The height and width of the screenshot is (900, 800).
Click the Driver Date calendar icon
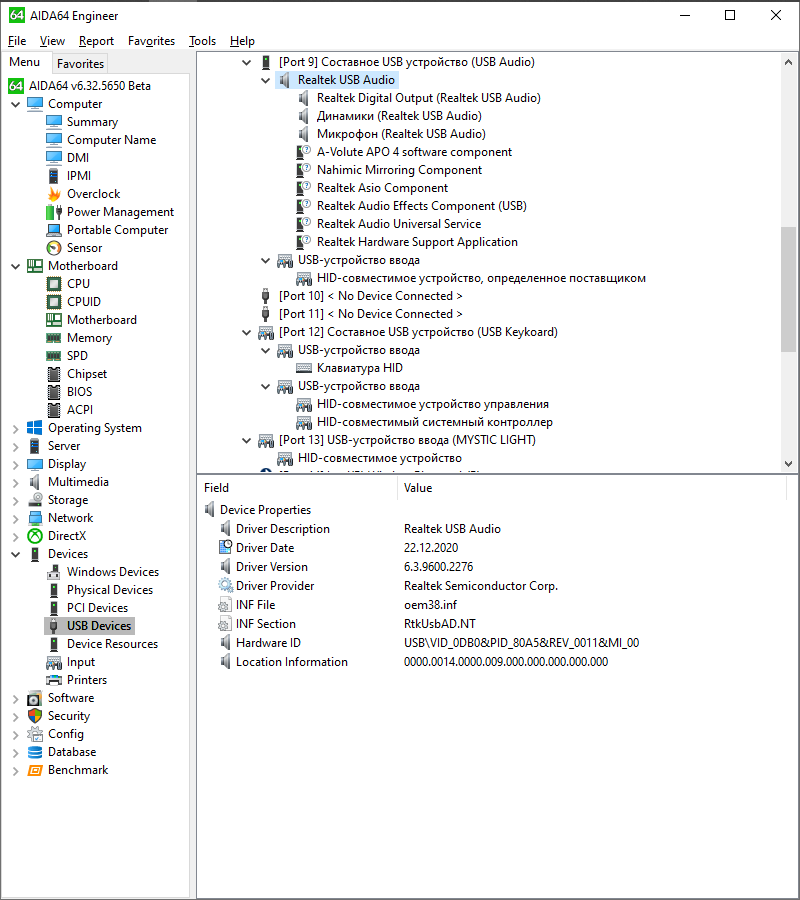tap(225, 548)
